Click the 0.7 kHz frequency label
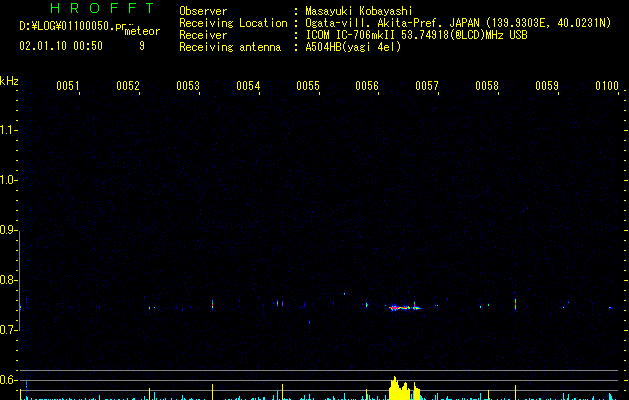 [x=8, y=330]
